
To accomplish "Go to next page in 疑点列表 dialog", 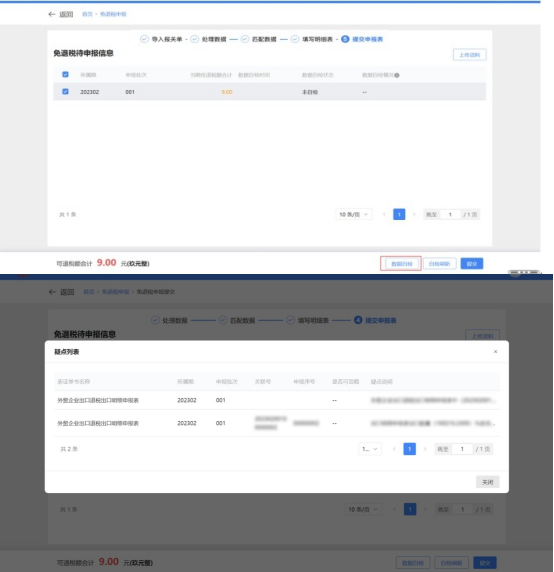I will click(425, 449).
